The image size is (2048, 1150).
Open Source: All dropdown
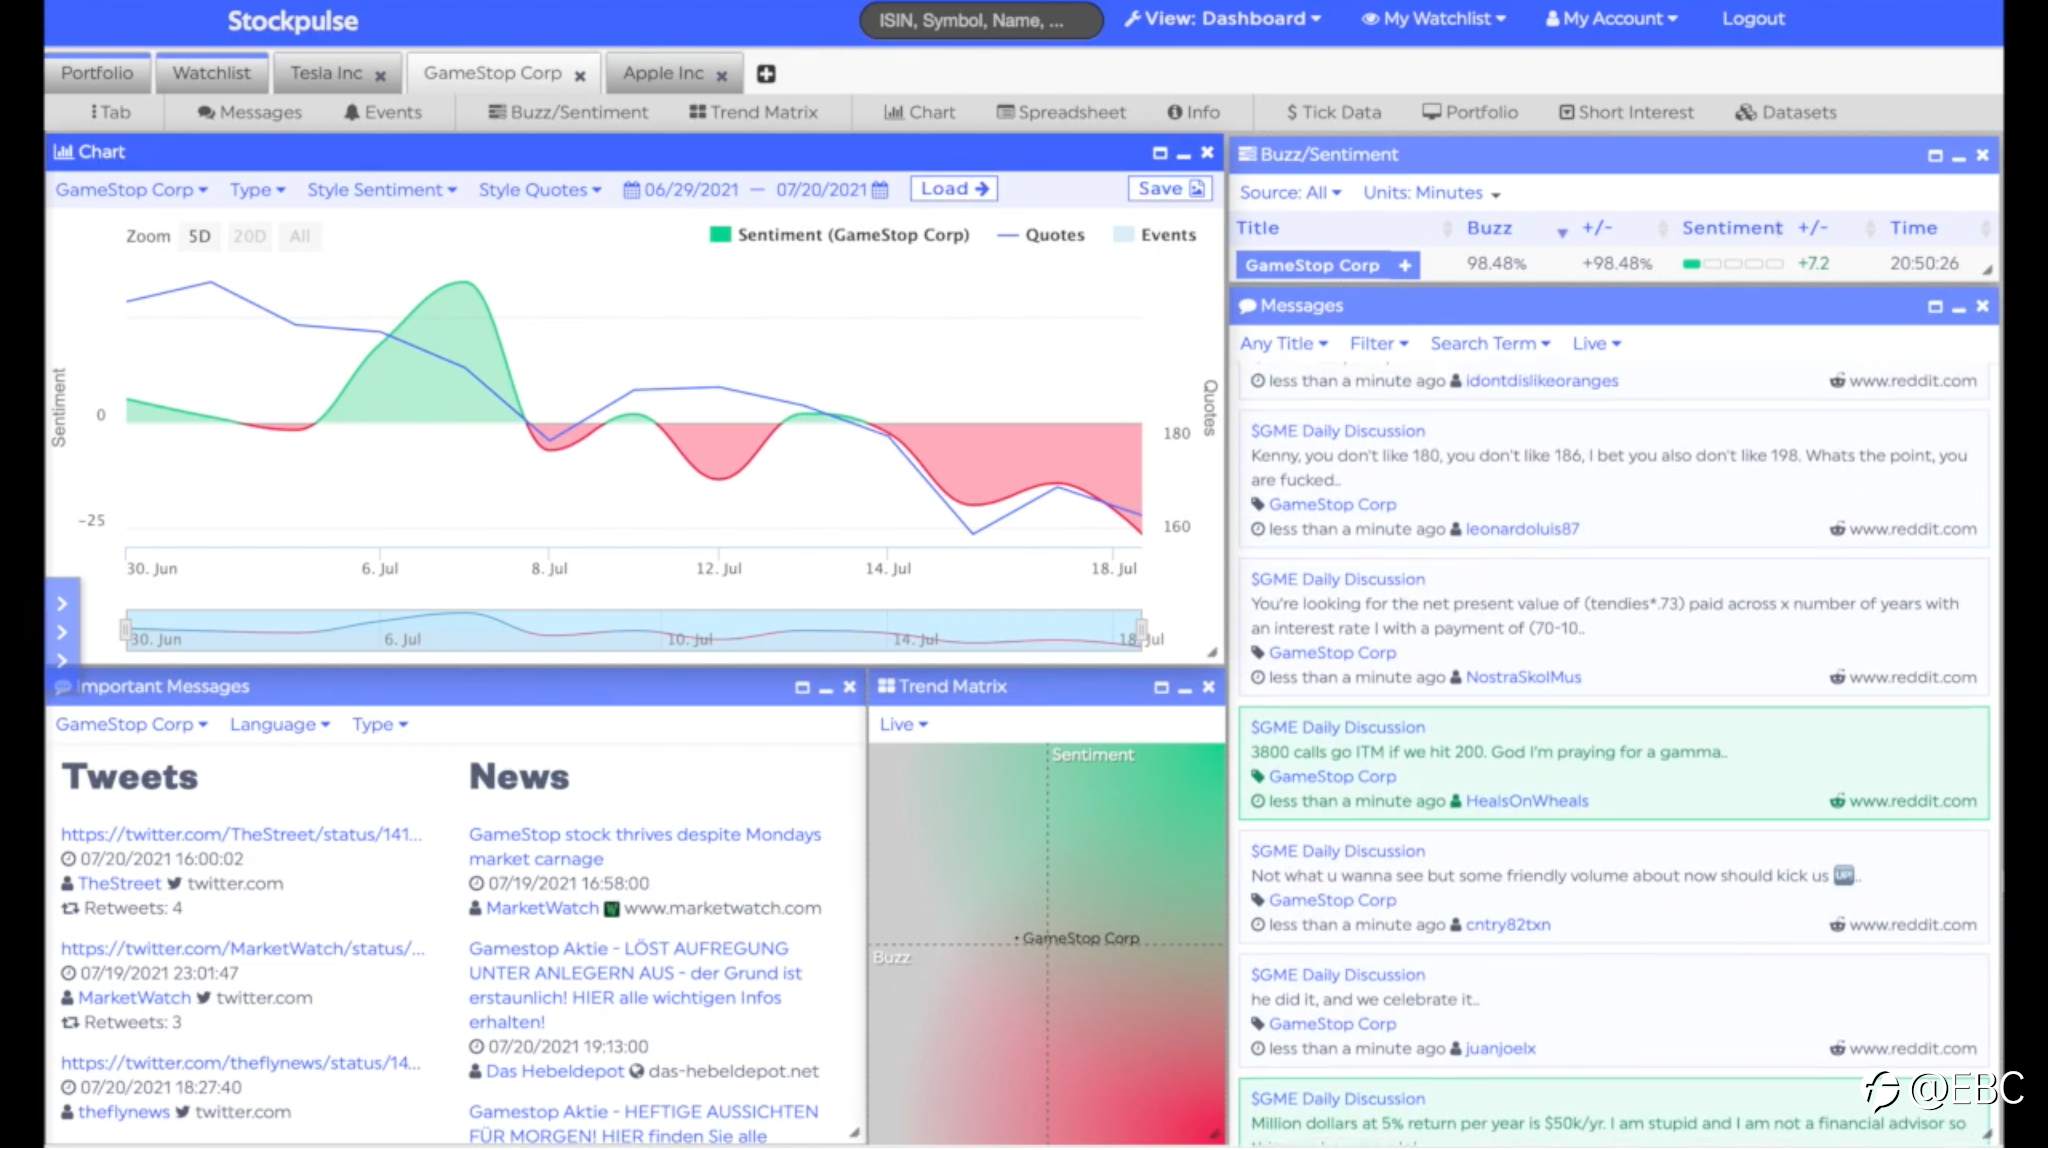(1290, 193)
